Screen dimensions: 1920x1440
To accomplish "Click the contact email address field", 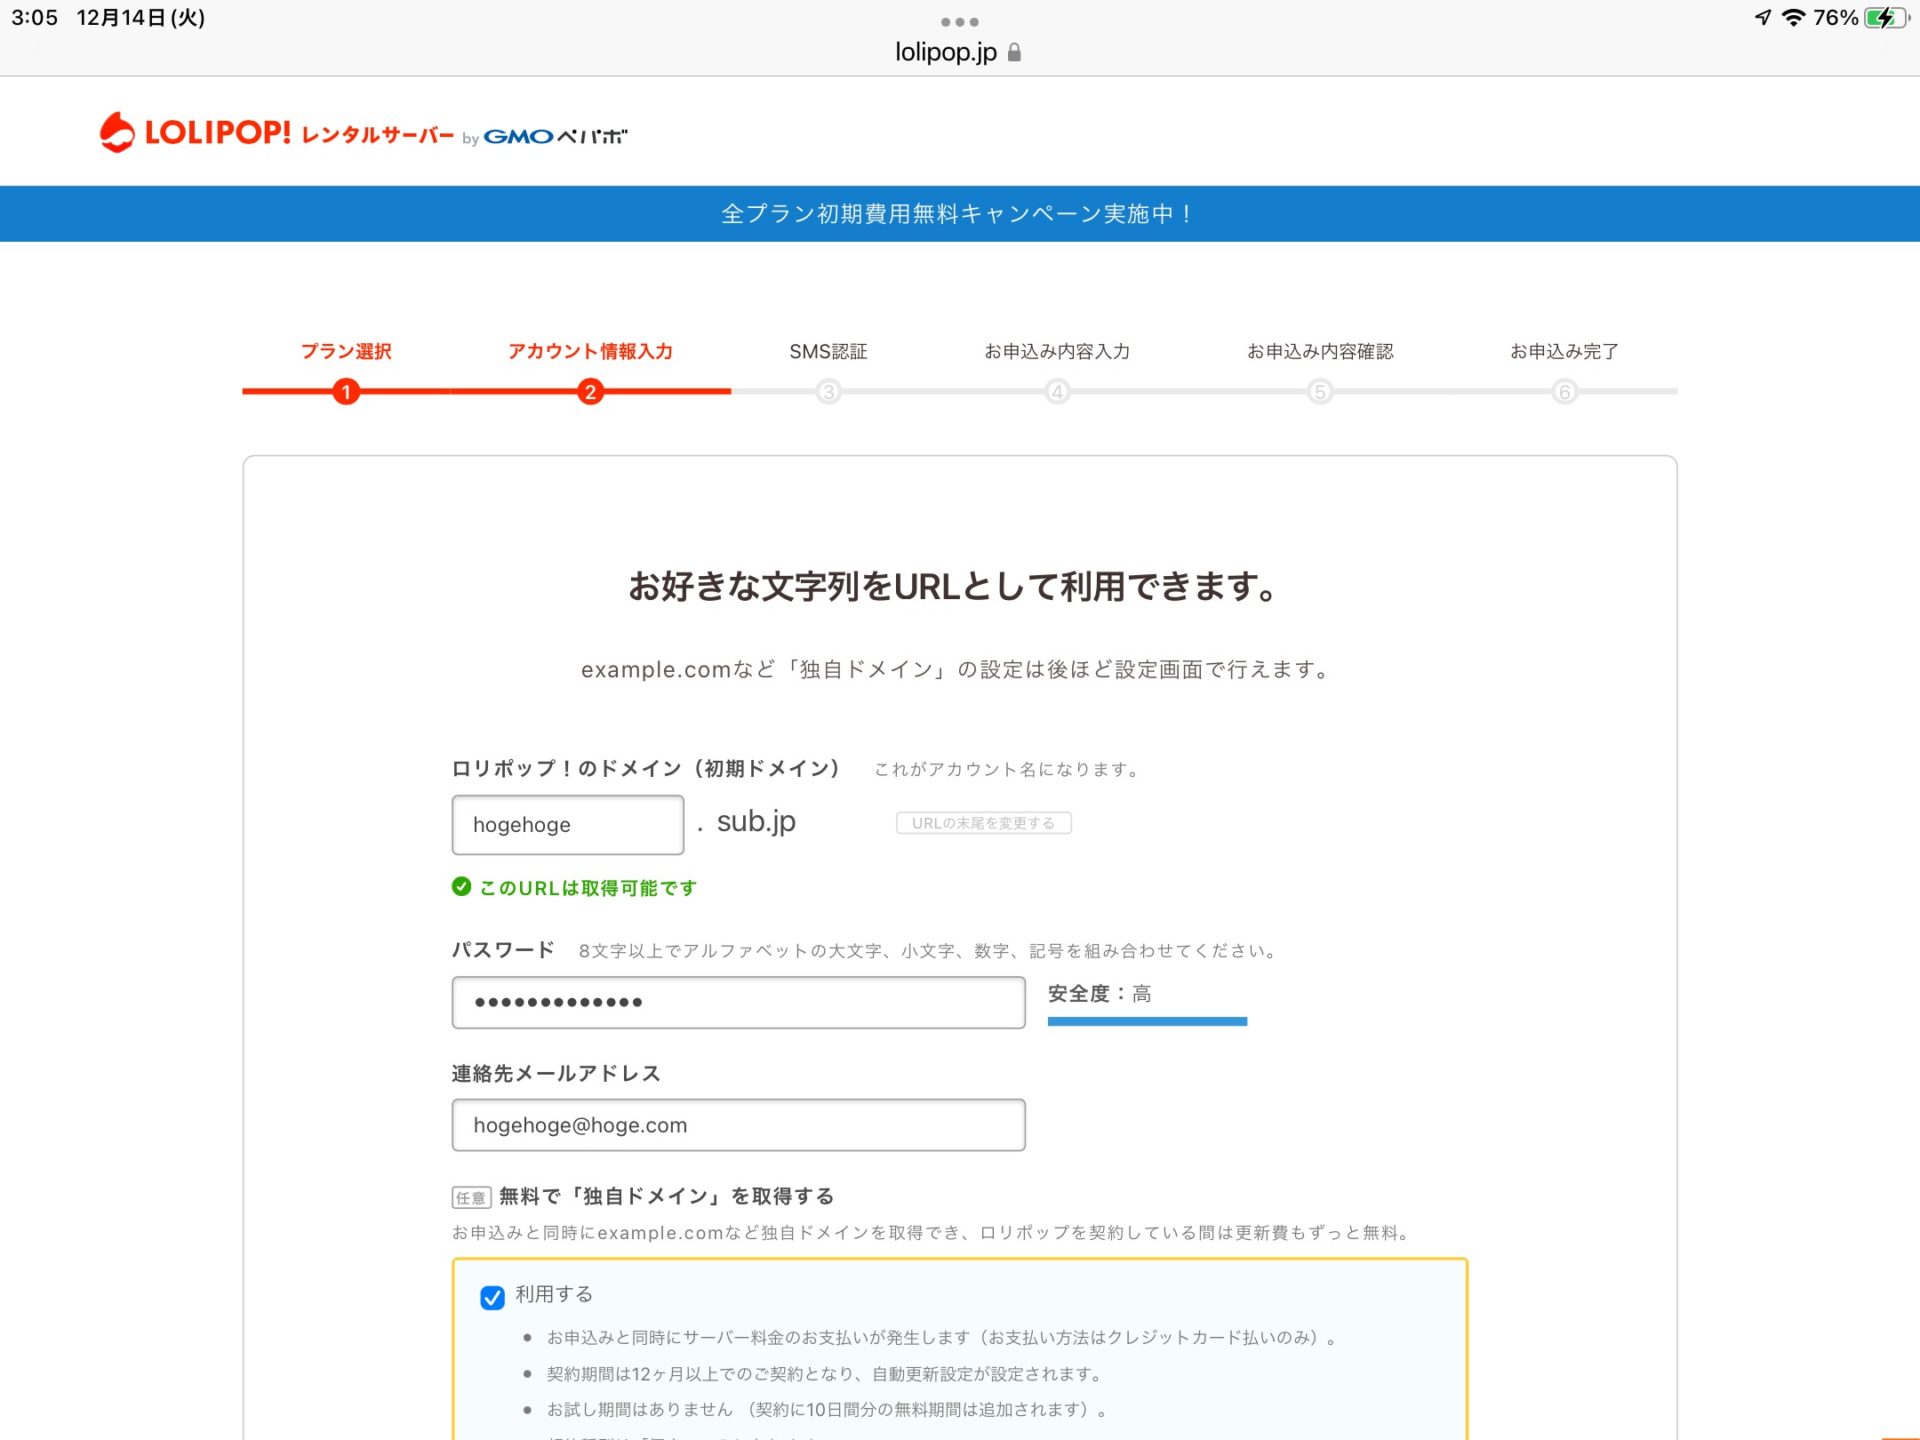I will (x=738, y=1125).
